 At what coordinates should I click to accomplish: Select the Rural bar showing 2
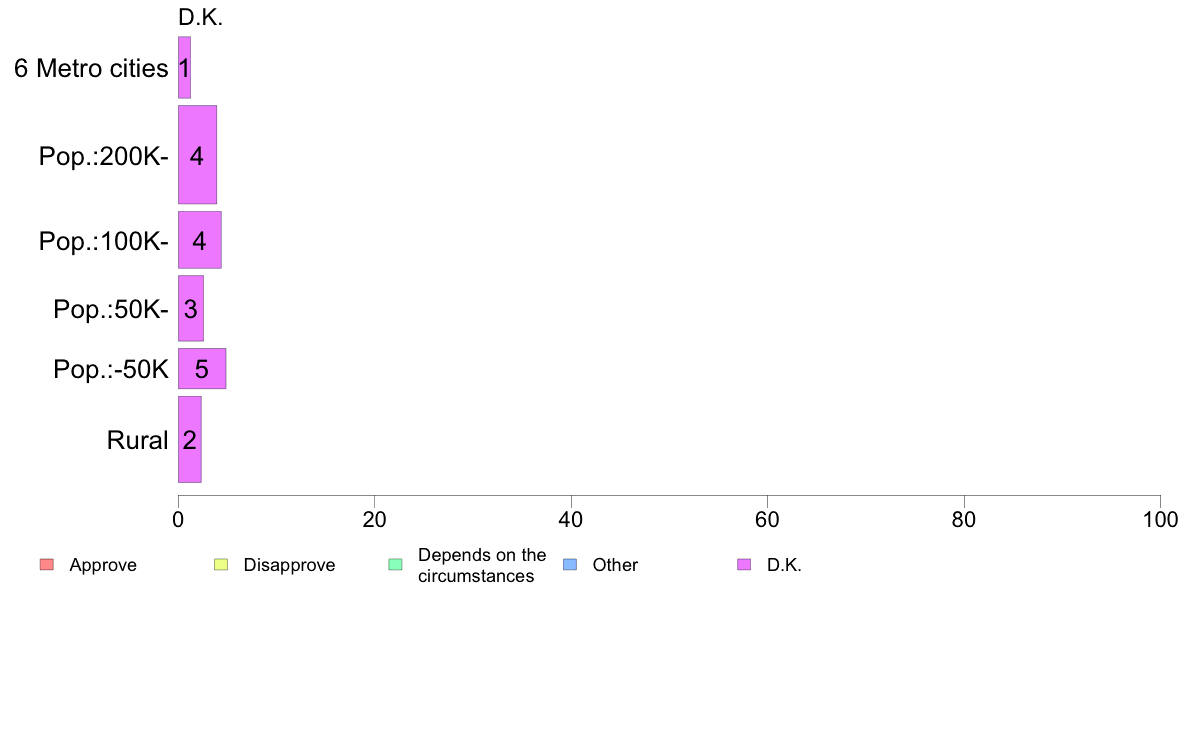coord(189,440)
